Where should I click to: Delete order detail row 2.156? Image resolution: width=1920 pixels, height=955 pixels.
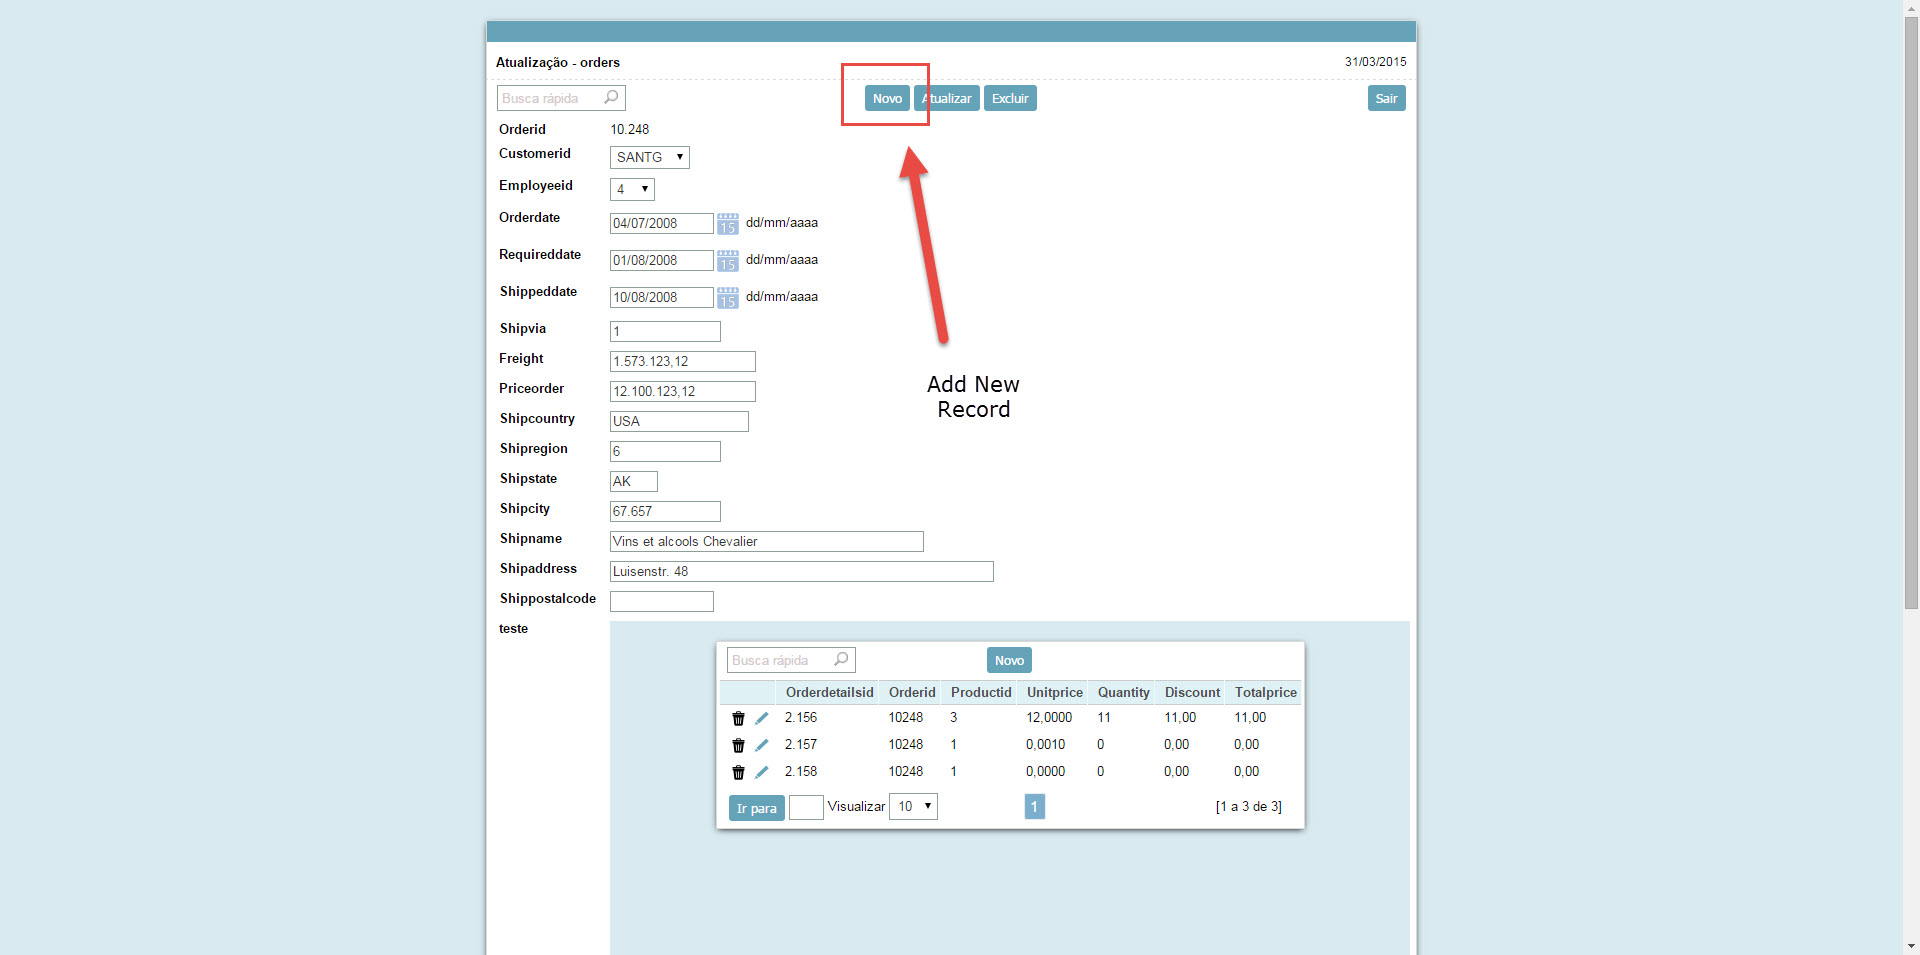pos(738,718)
